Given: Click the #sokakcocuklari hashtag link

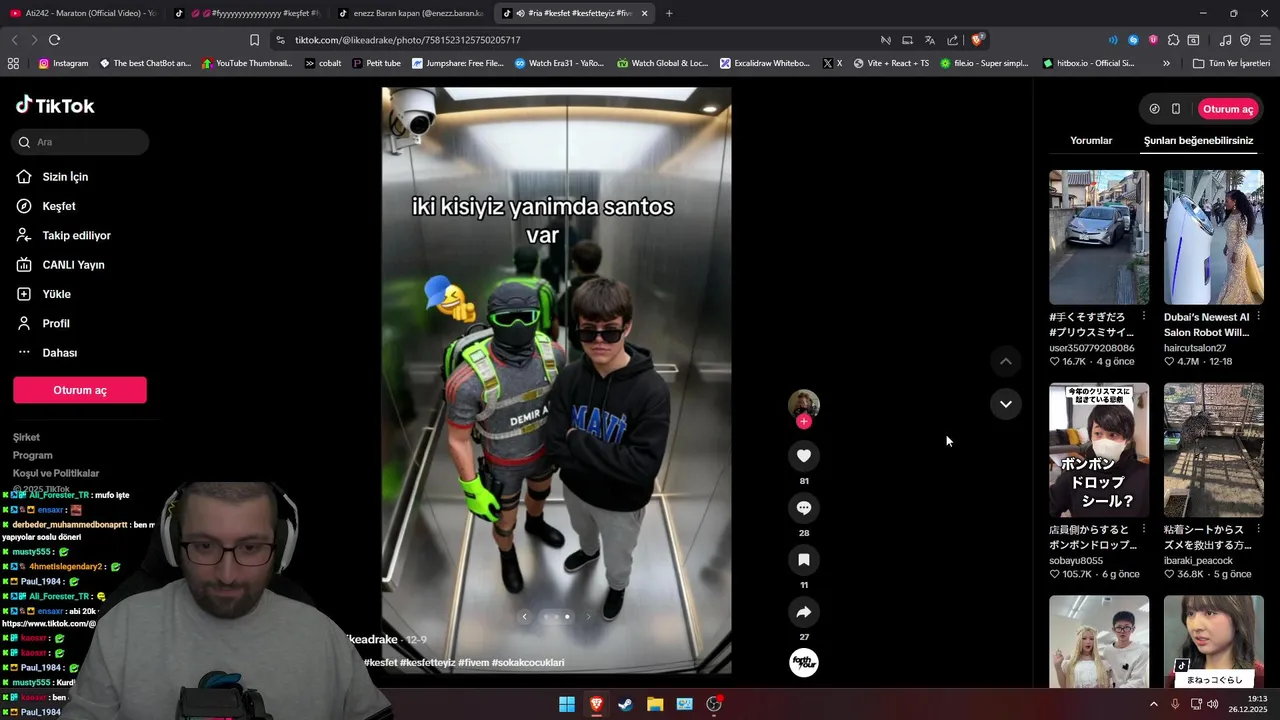Looking at the screenshot, I should pyautogui.click(x=528, y=662).
